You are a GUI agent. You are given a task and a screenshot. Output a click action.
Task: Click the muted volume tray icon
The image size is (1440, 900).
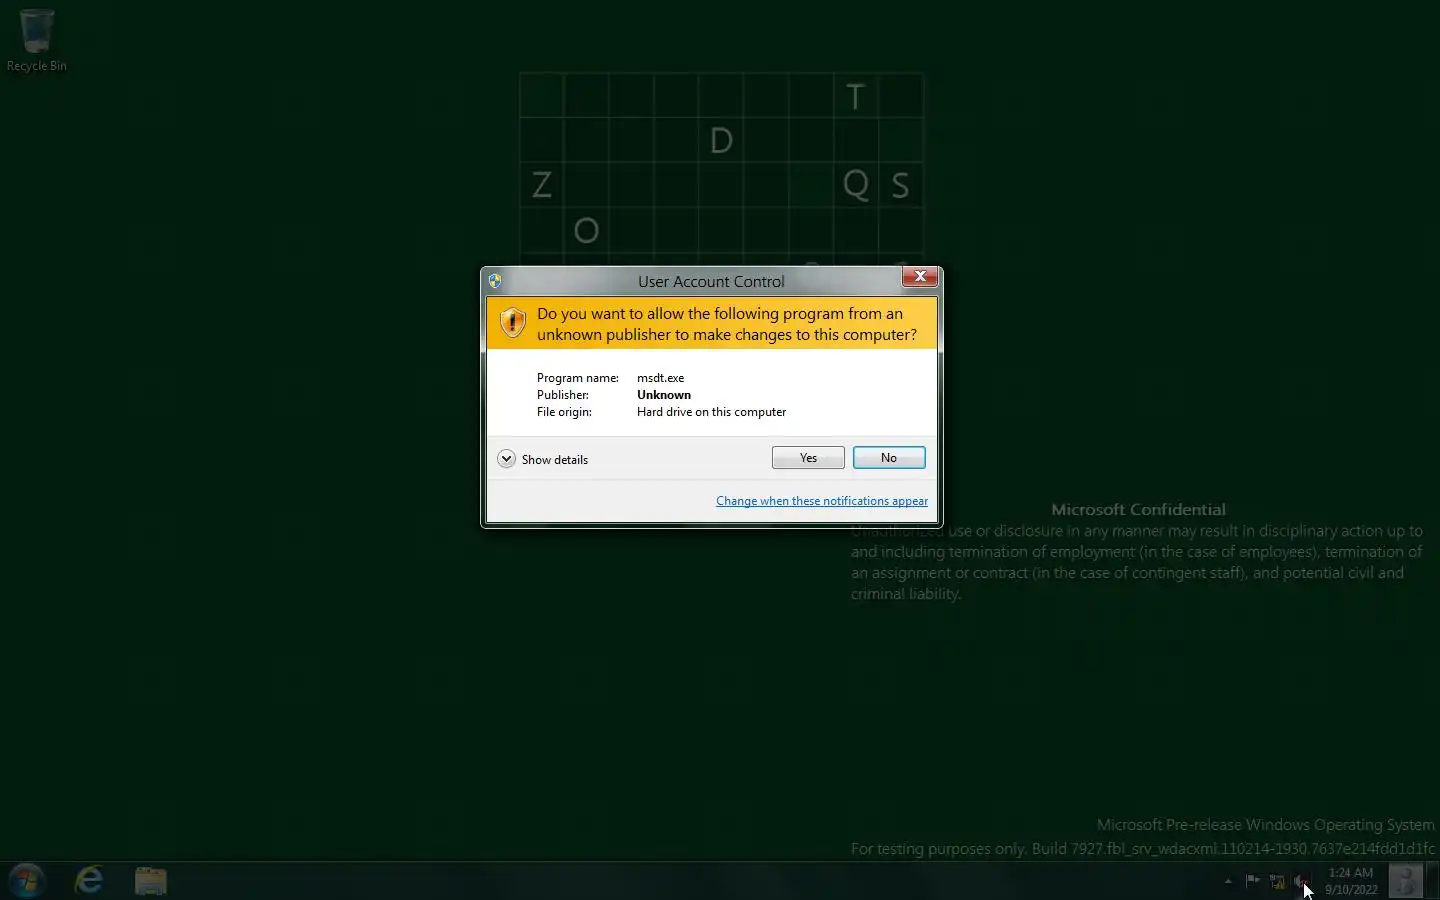(1301, 881)
